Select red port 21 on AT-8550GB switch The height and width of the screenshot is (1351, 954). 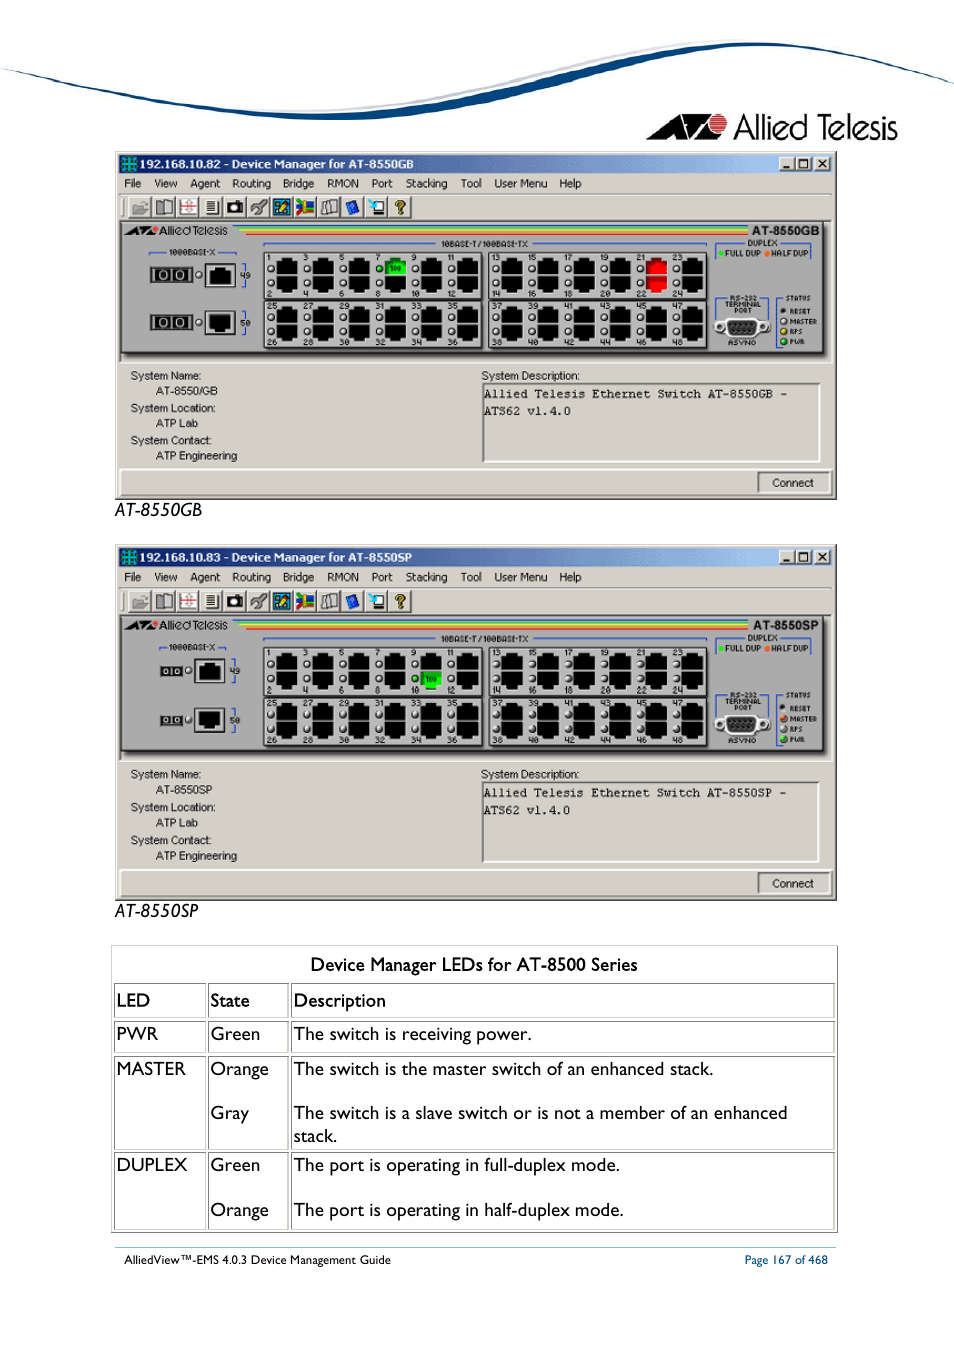click(x=657, y=268)
